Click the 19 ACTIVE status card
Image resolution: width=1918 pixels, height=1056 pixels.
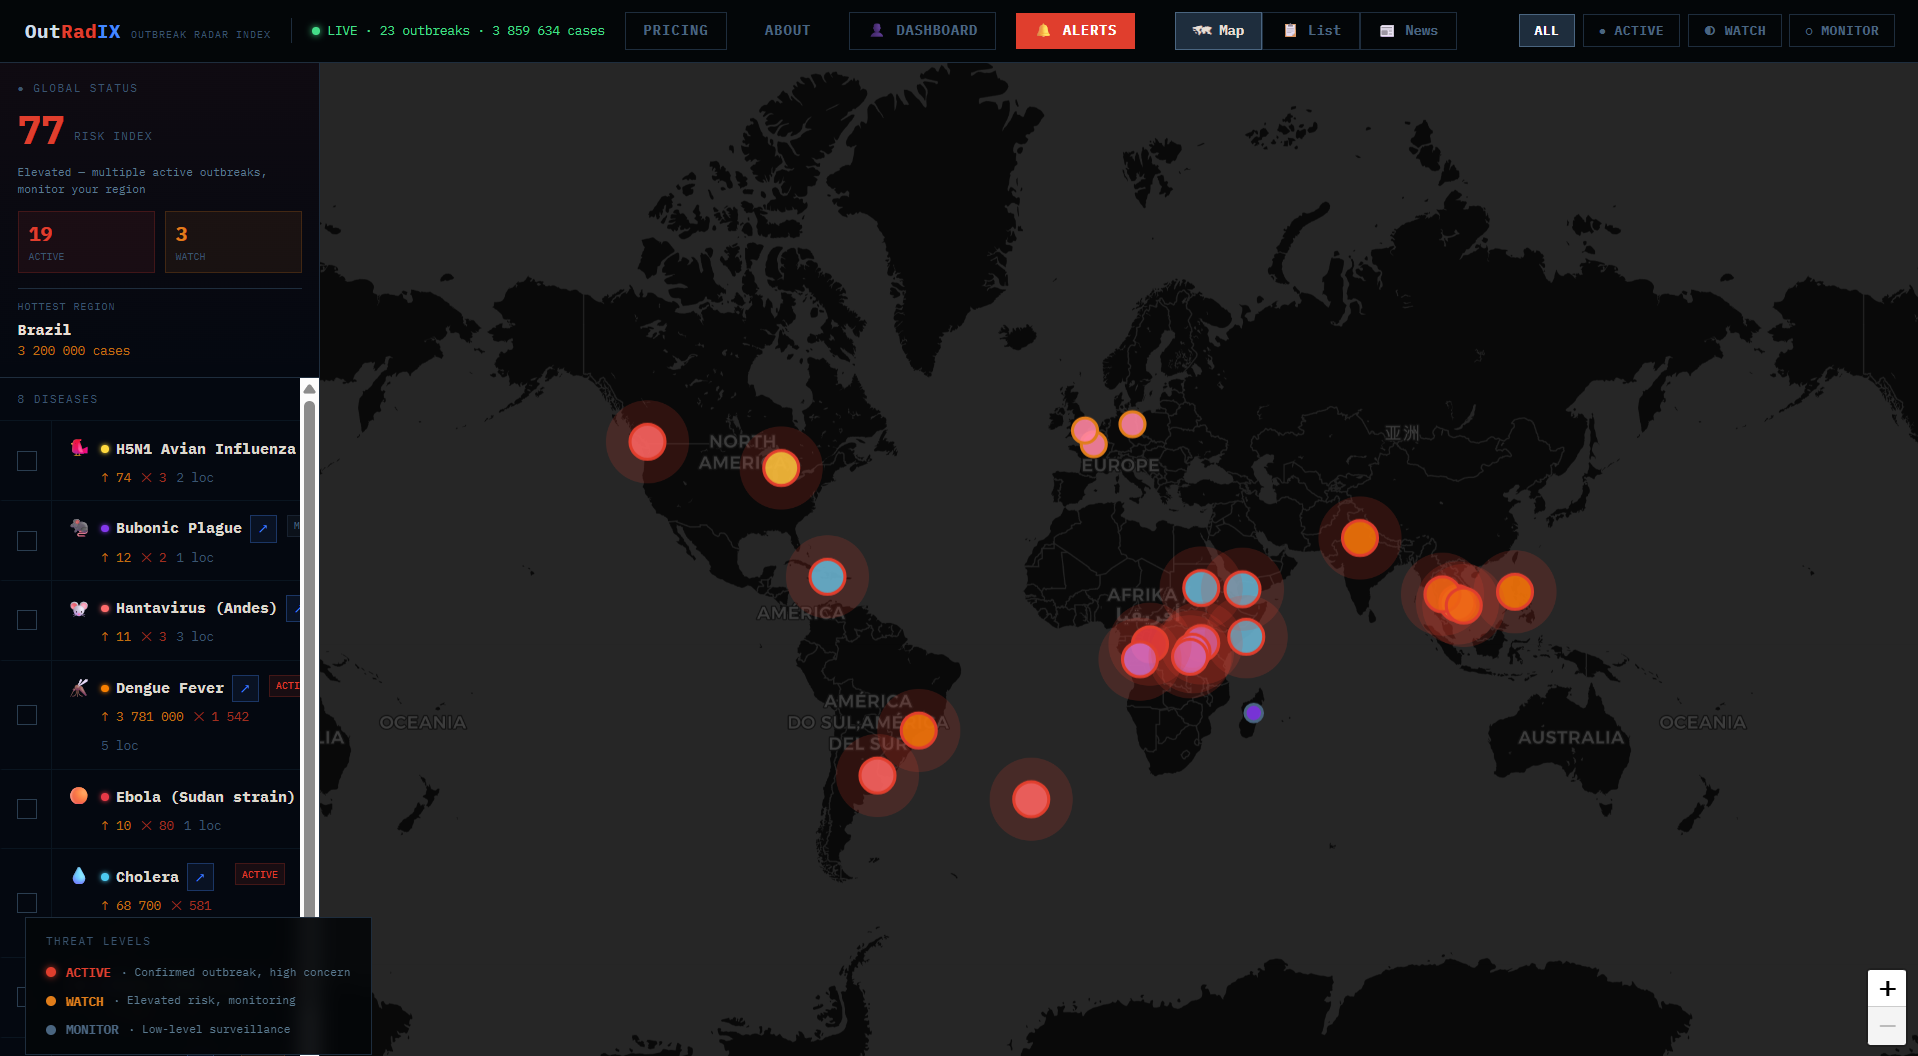[86, 242]
